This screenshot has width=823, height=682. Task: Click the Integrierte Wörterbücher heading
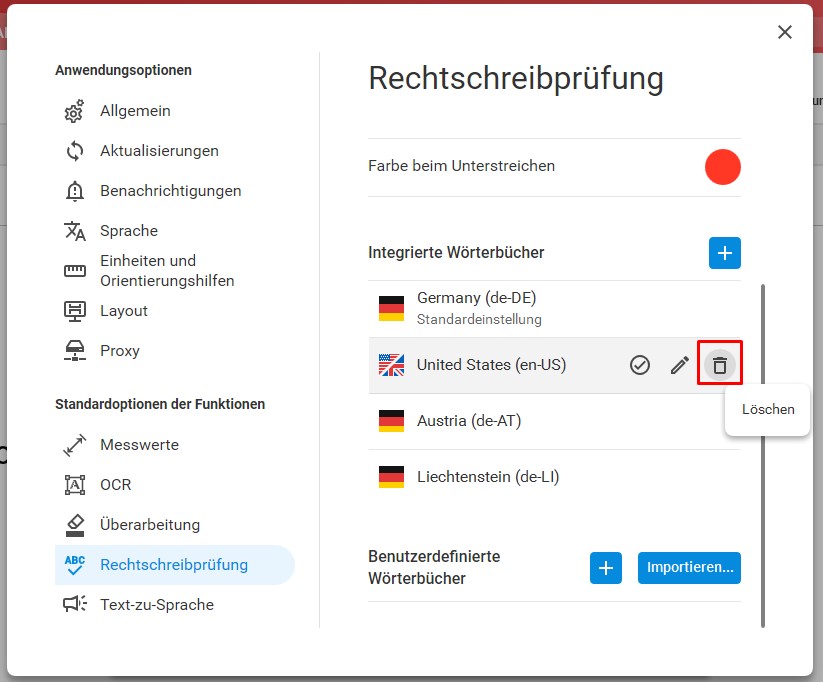tap(456, 253)
